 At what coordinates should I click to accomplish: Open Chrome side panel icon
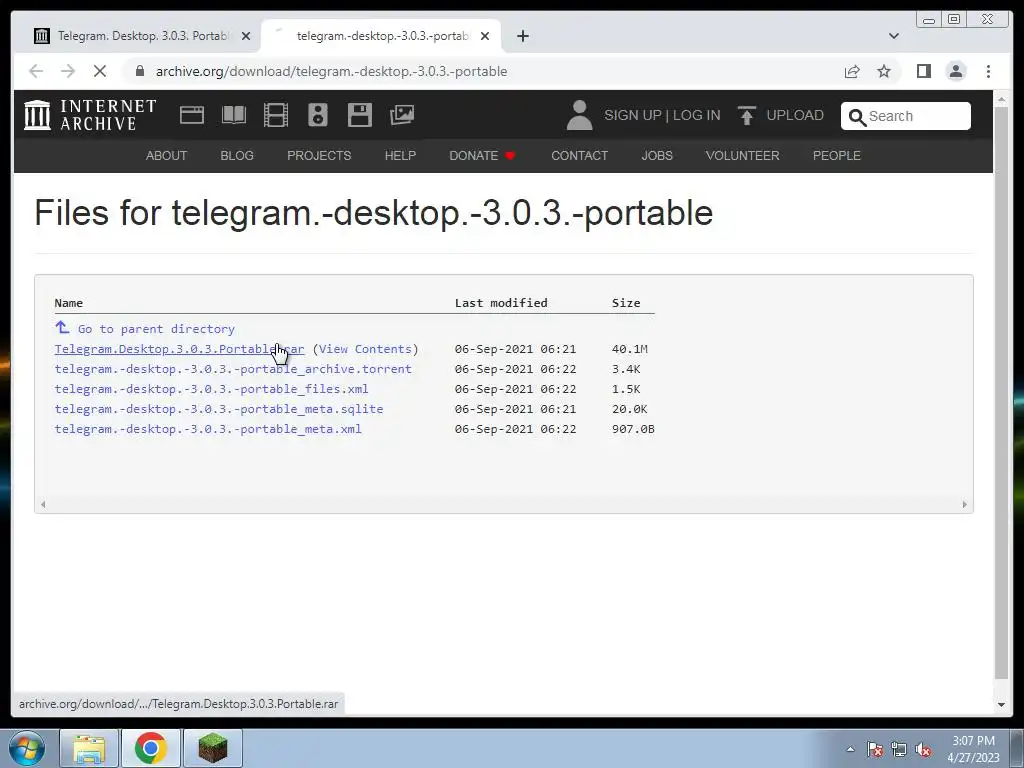tap(923, 71)
